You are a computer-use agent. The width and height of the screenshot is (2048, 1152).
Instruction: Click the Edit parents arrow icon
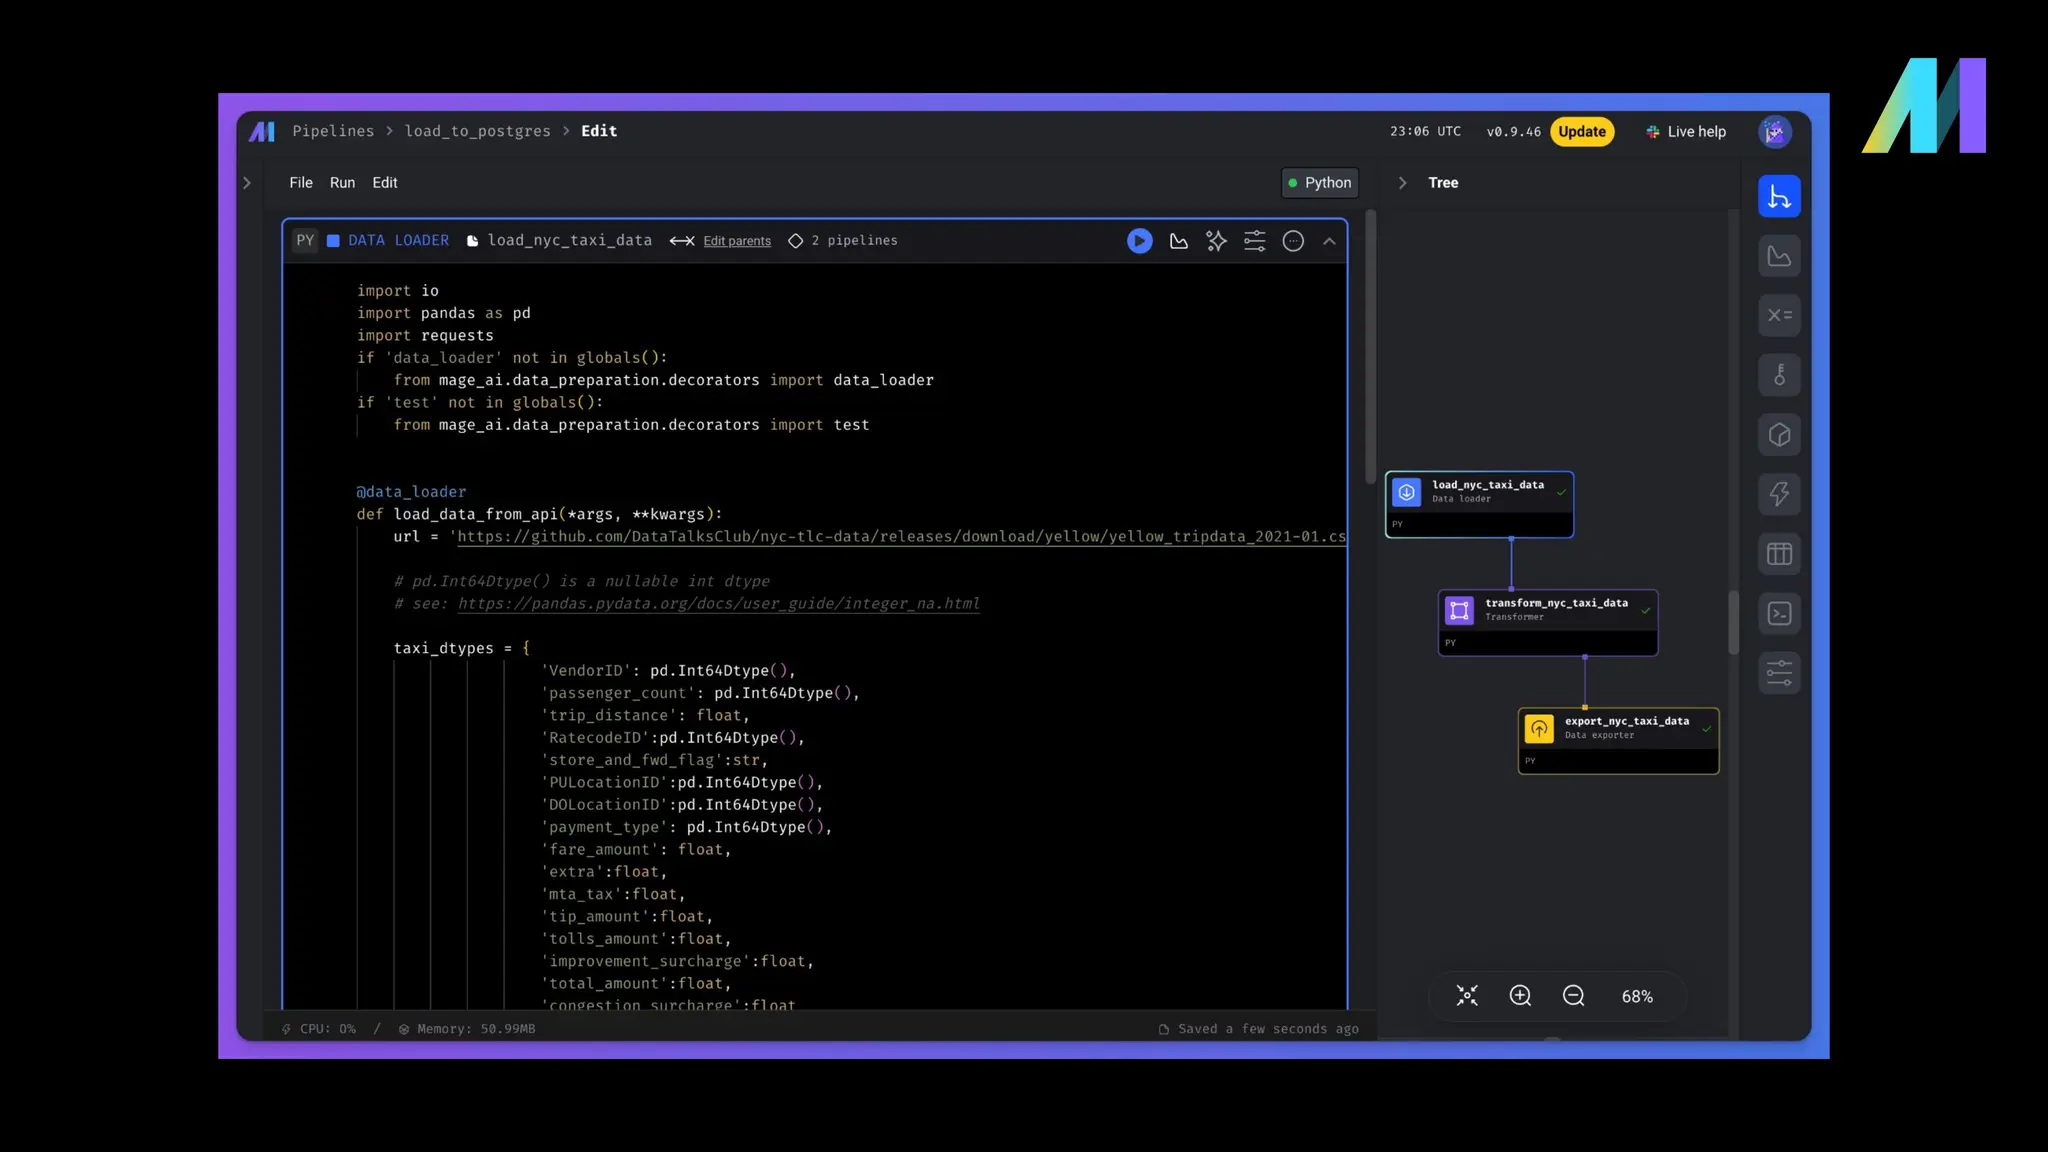[x=682, y=241]
